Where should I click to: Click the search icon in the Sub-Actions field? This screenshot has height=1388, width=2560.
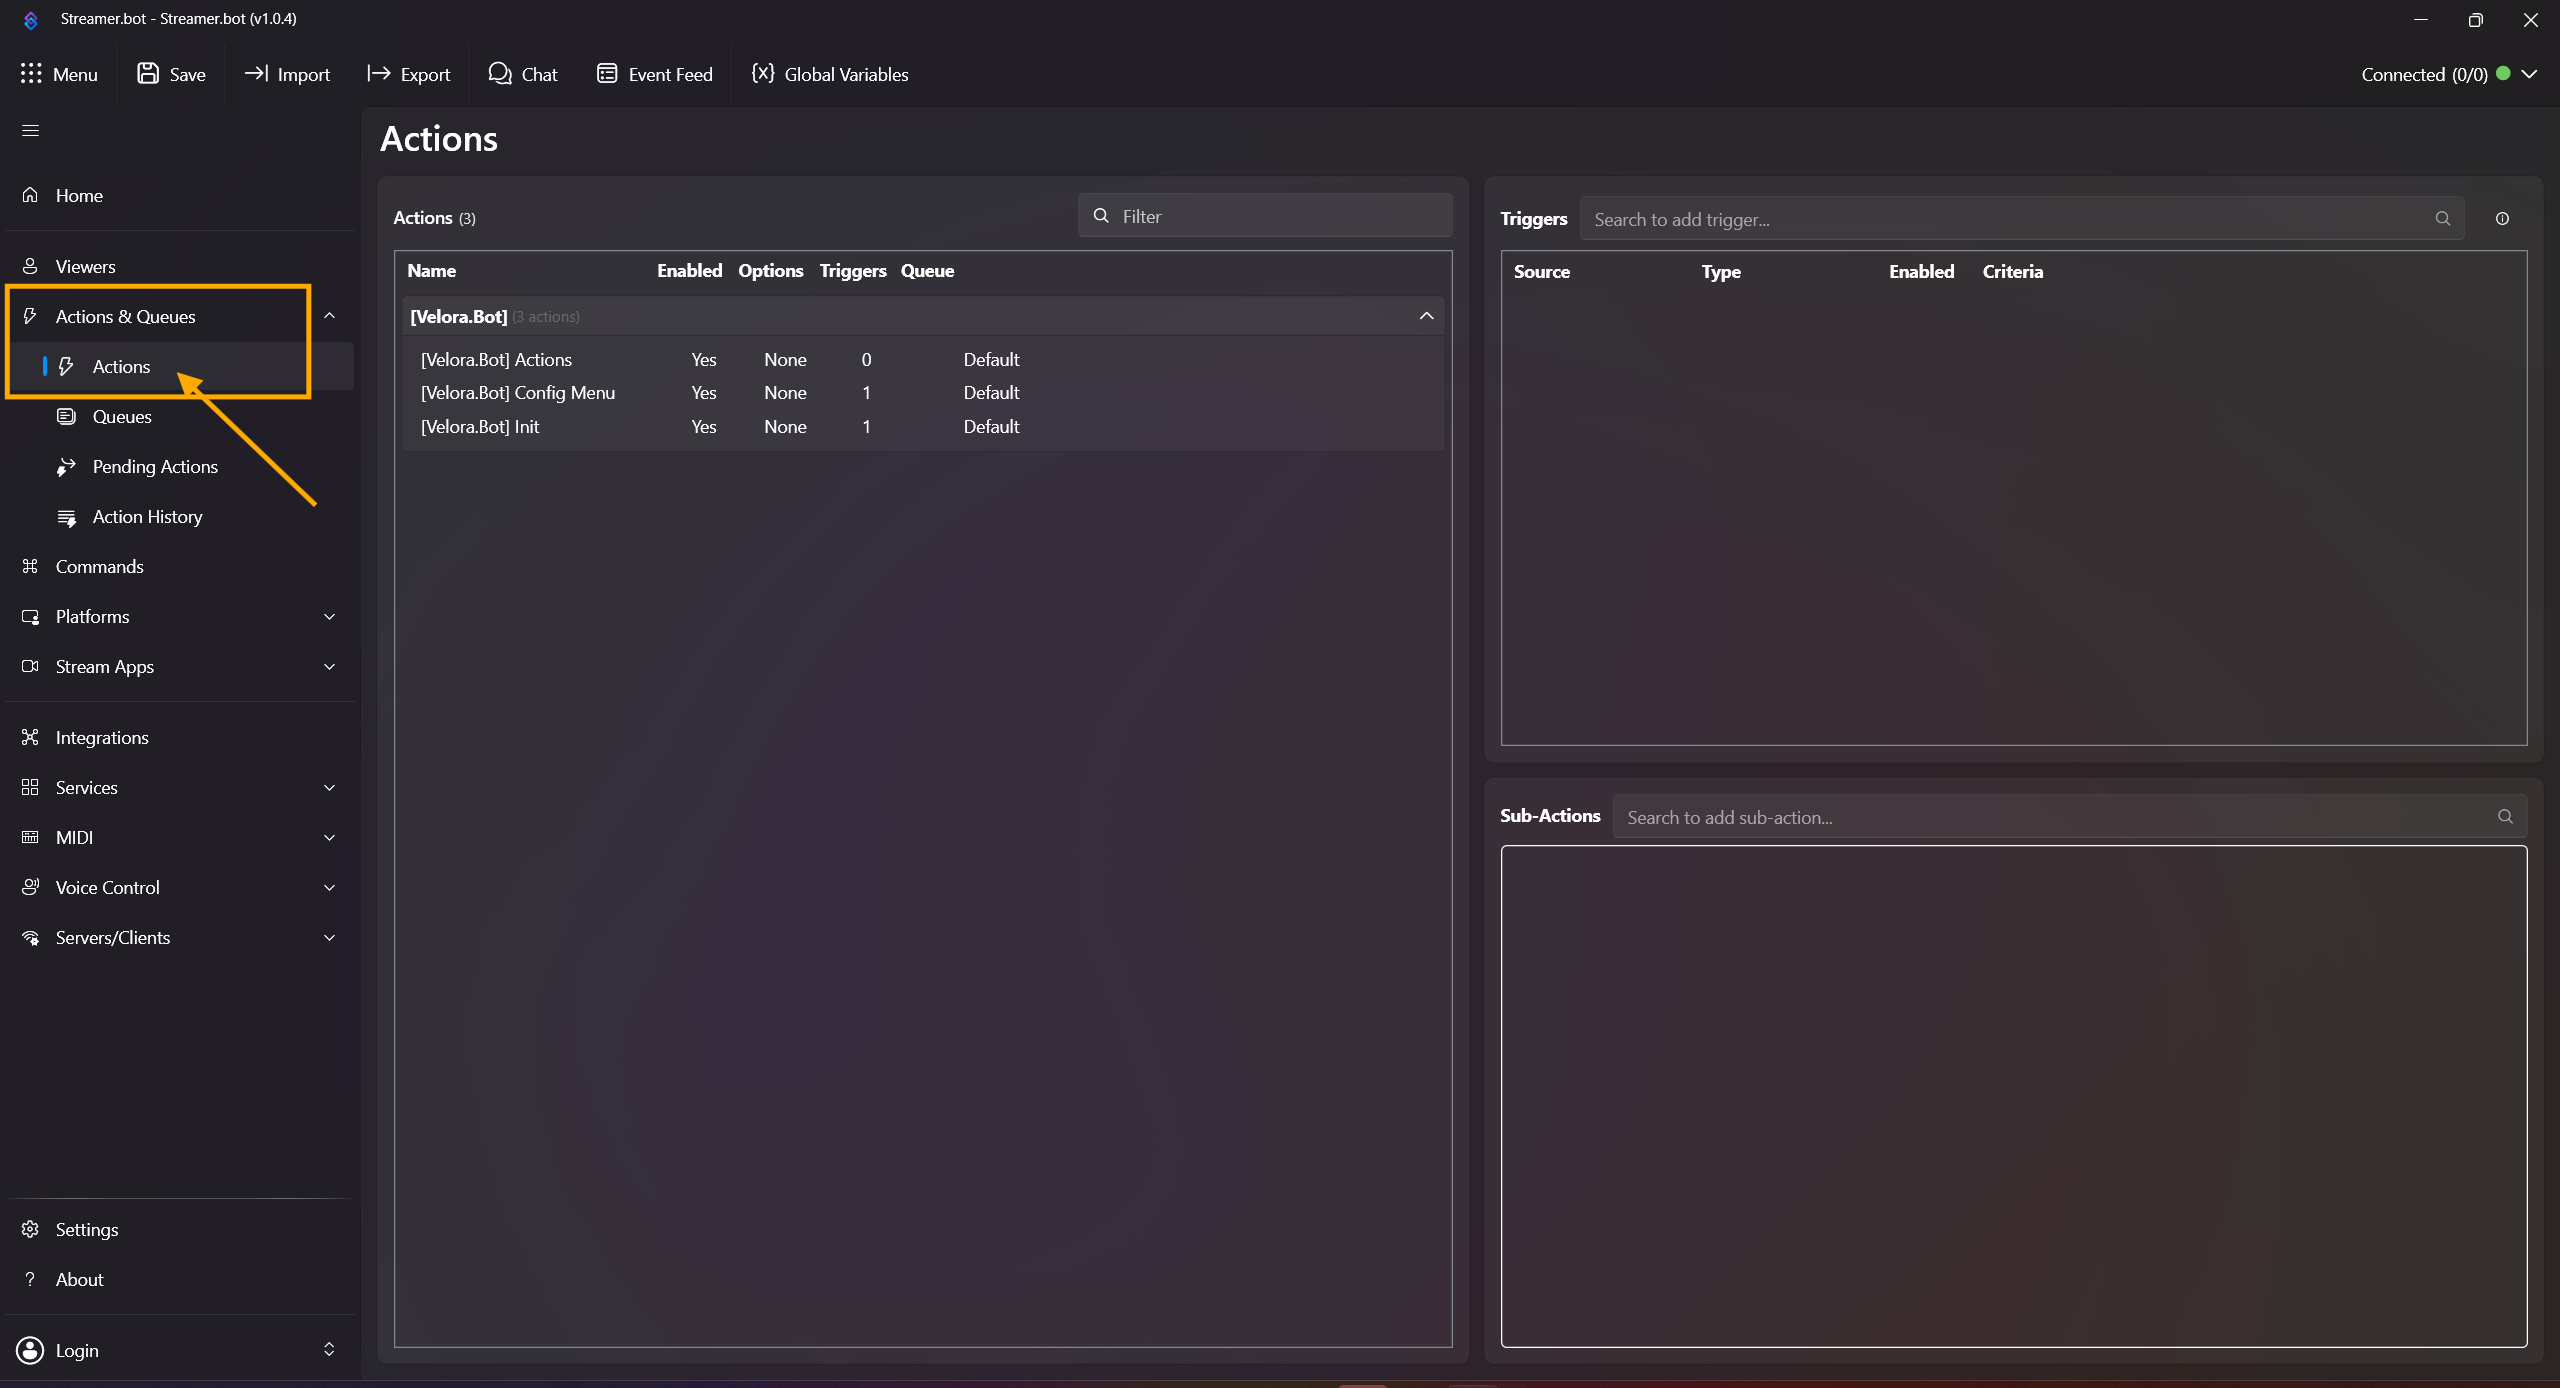pos(2505,817)
